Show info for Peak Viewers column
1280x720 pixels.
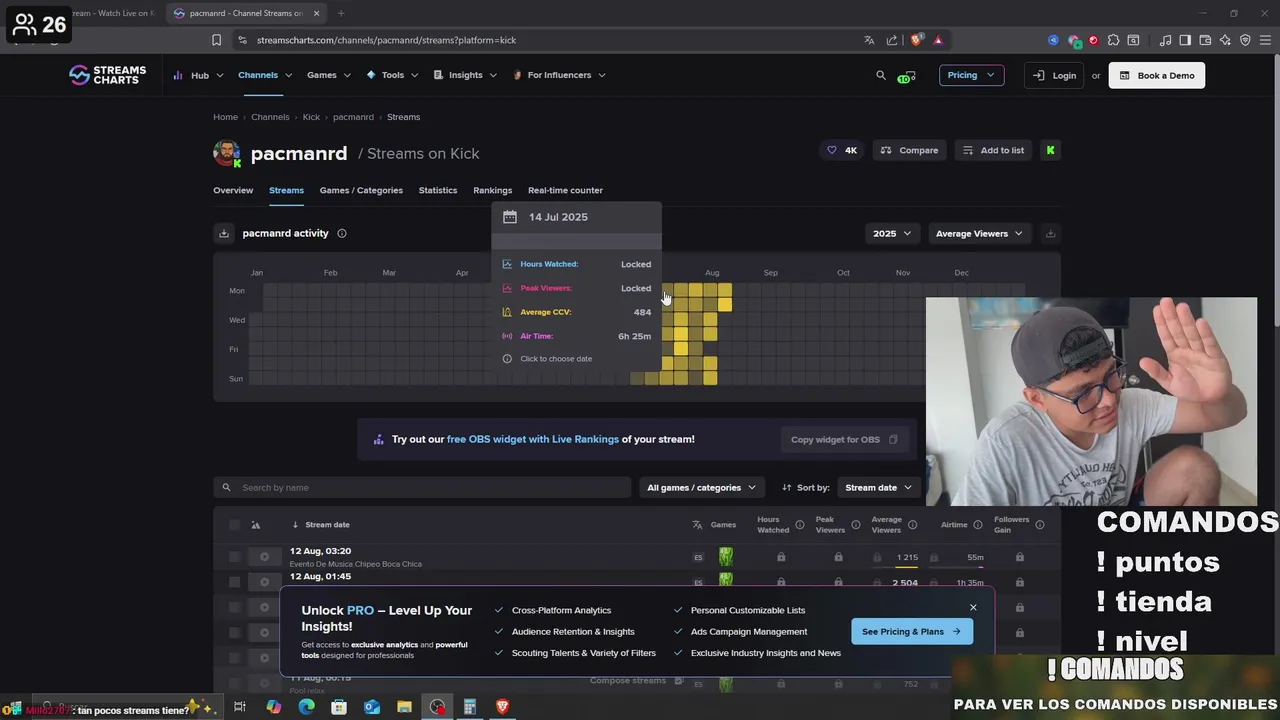coord(855,525)
